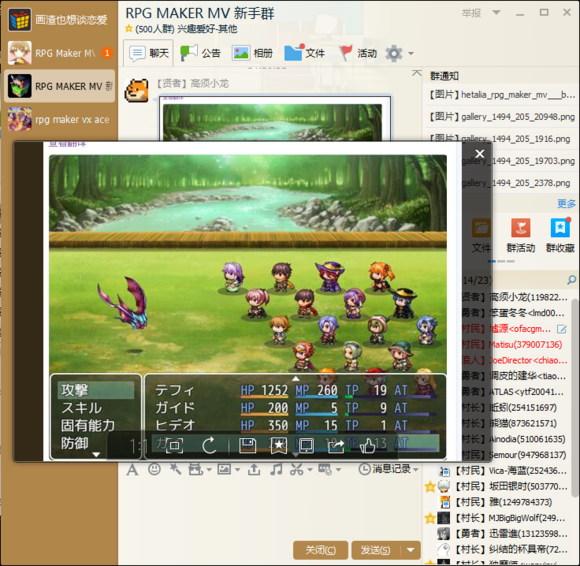580x566 pixels.
Task: Open the 群活动 group activity icon
Action: pos(521,235)
